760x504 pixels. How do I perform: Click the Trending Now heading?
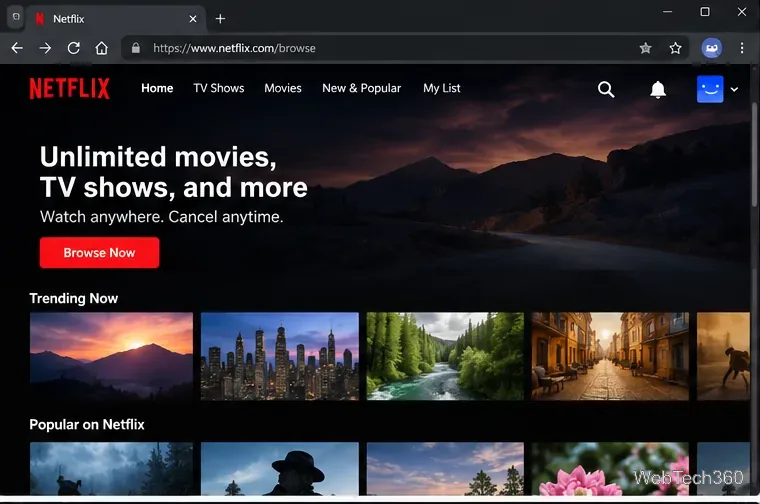point(74,299)
